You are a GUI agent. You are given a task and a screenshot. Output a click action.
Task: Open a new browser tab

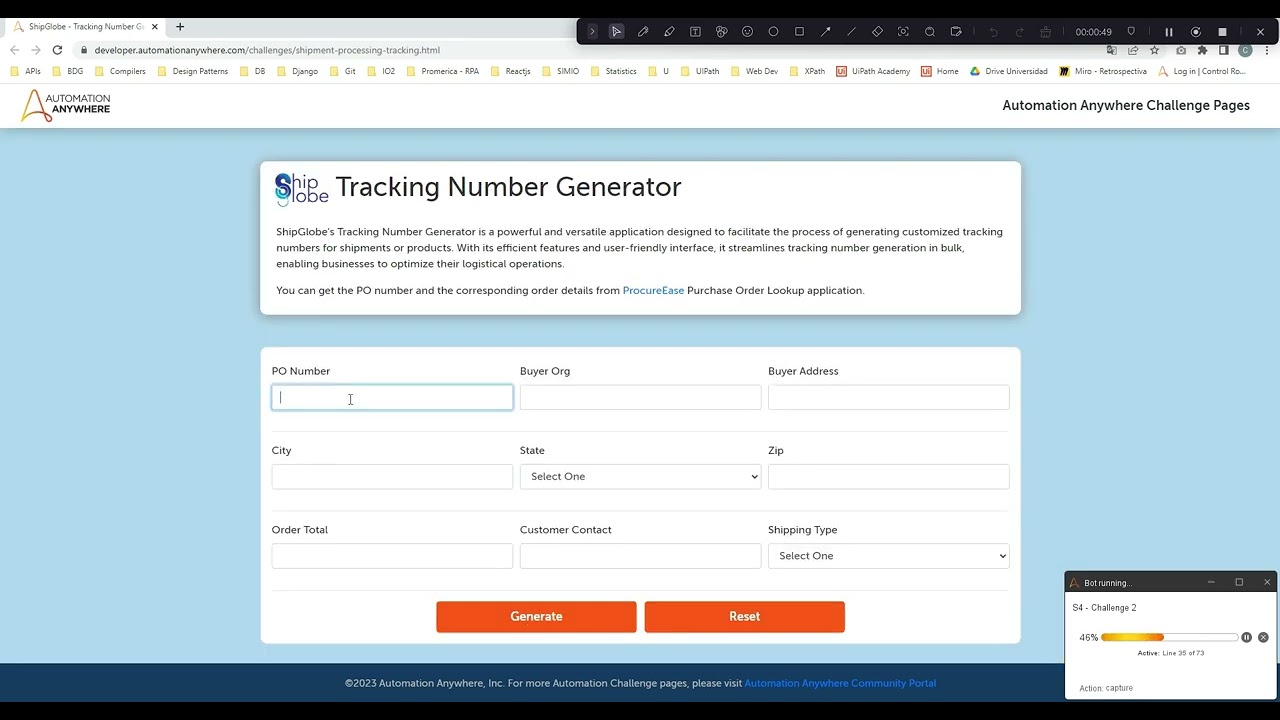[180, 27]
